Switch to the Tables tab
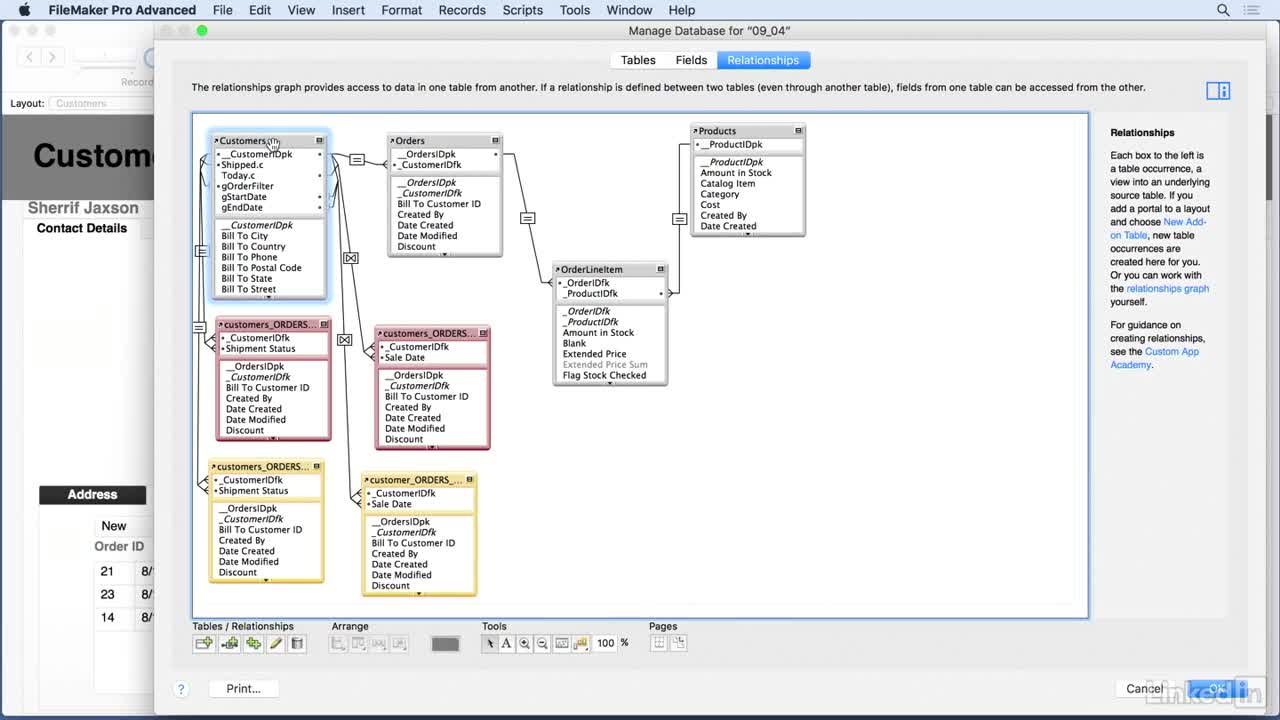This screenshot has height=720, width=1280. click(x=638, y=60)
